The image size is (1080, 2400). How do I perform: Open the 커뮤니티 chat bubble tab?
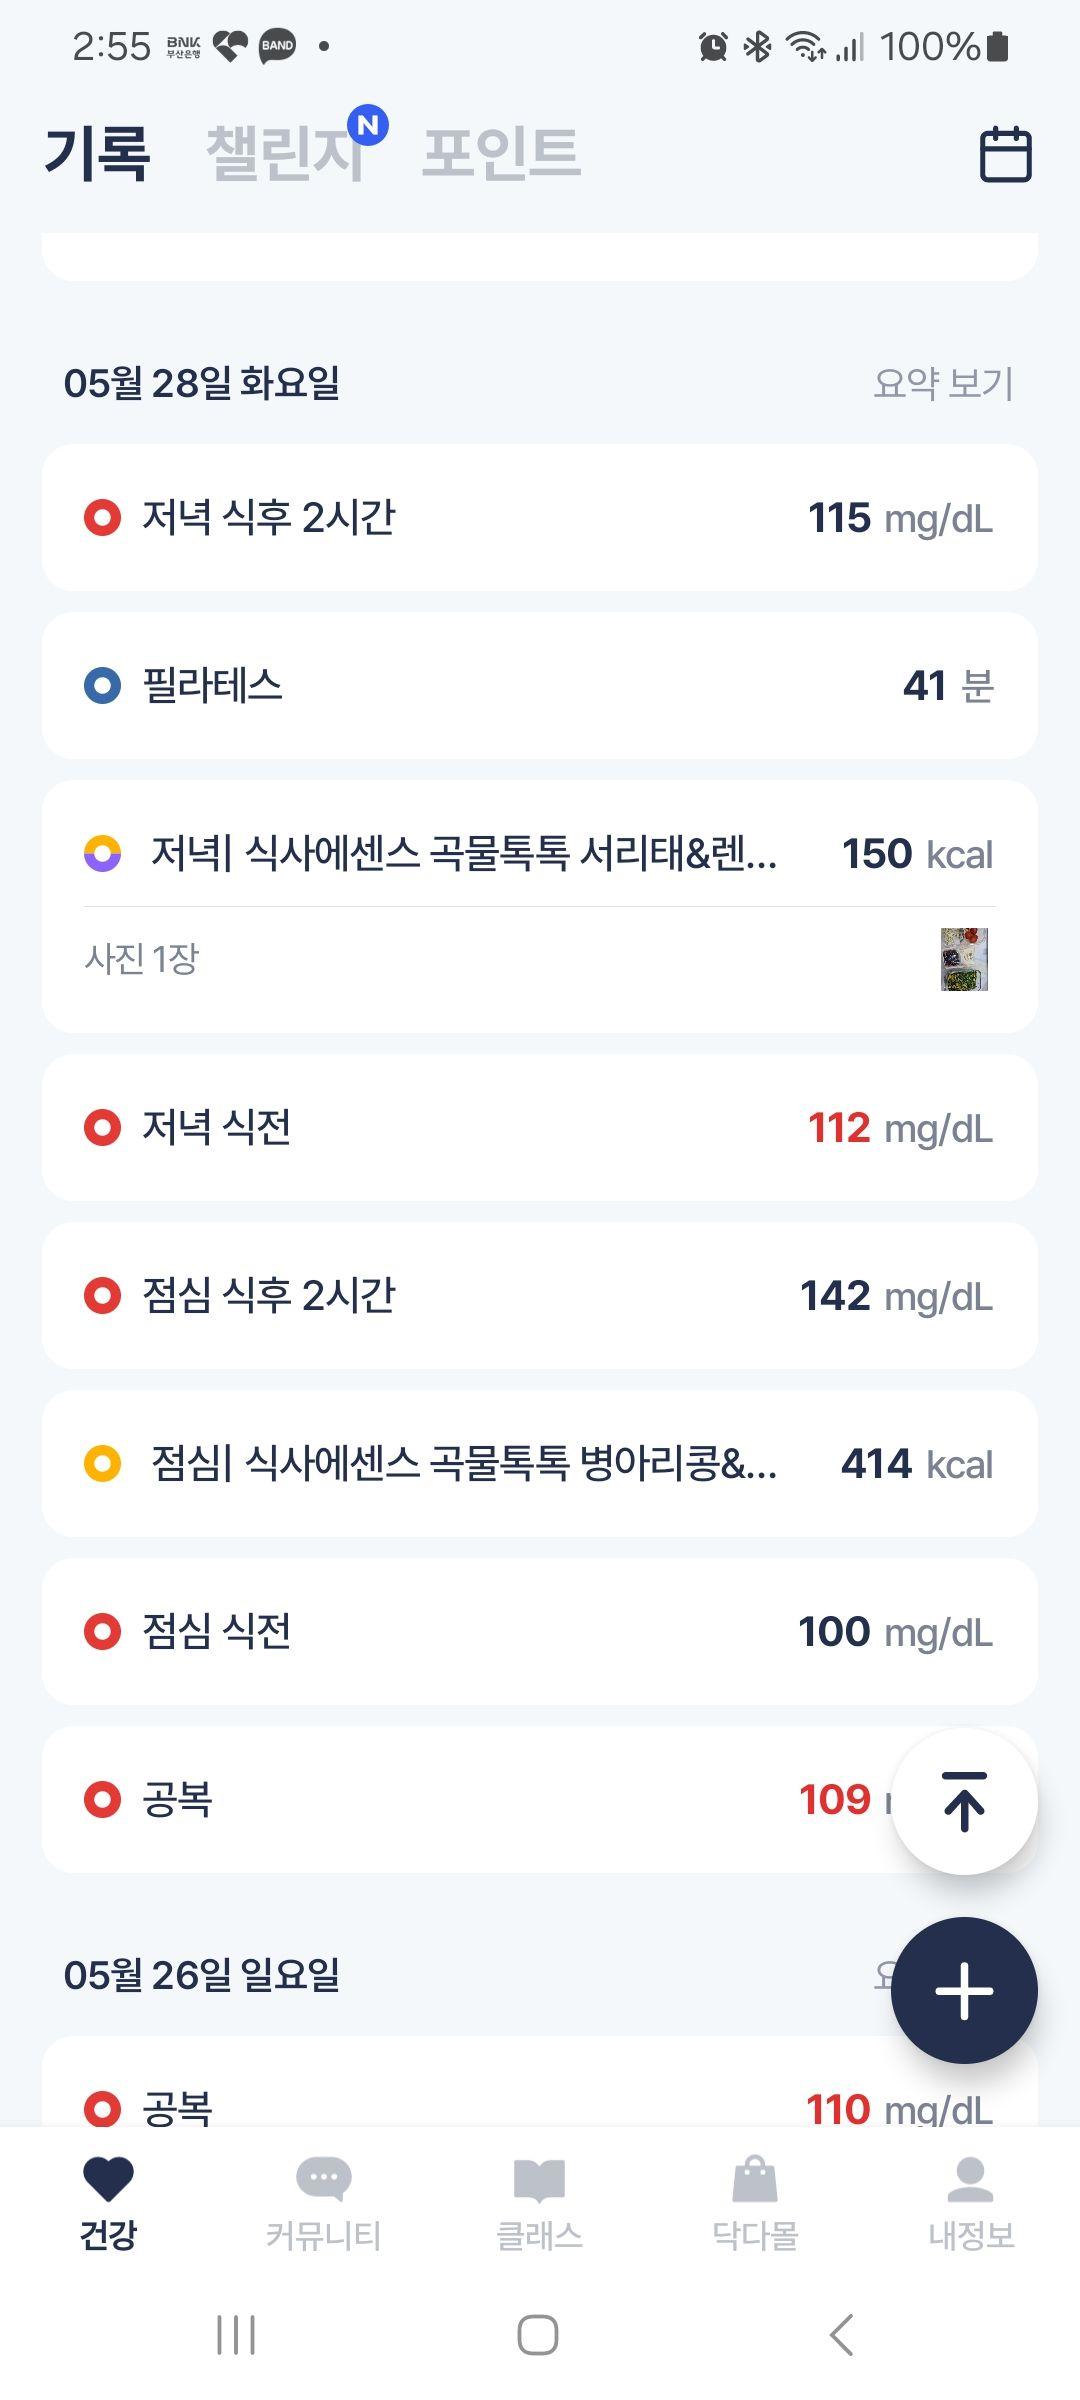tap(324, 2202)
